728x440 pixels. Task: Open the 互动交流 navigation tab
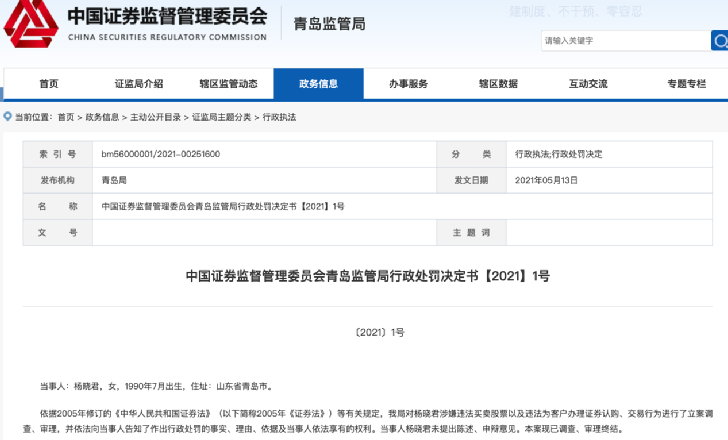tap(588, 84)
